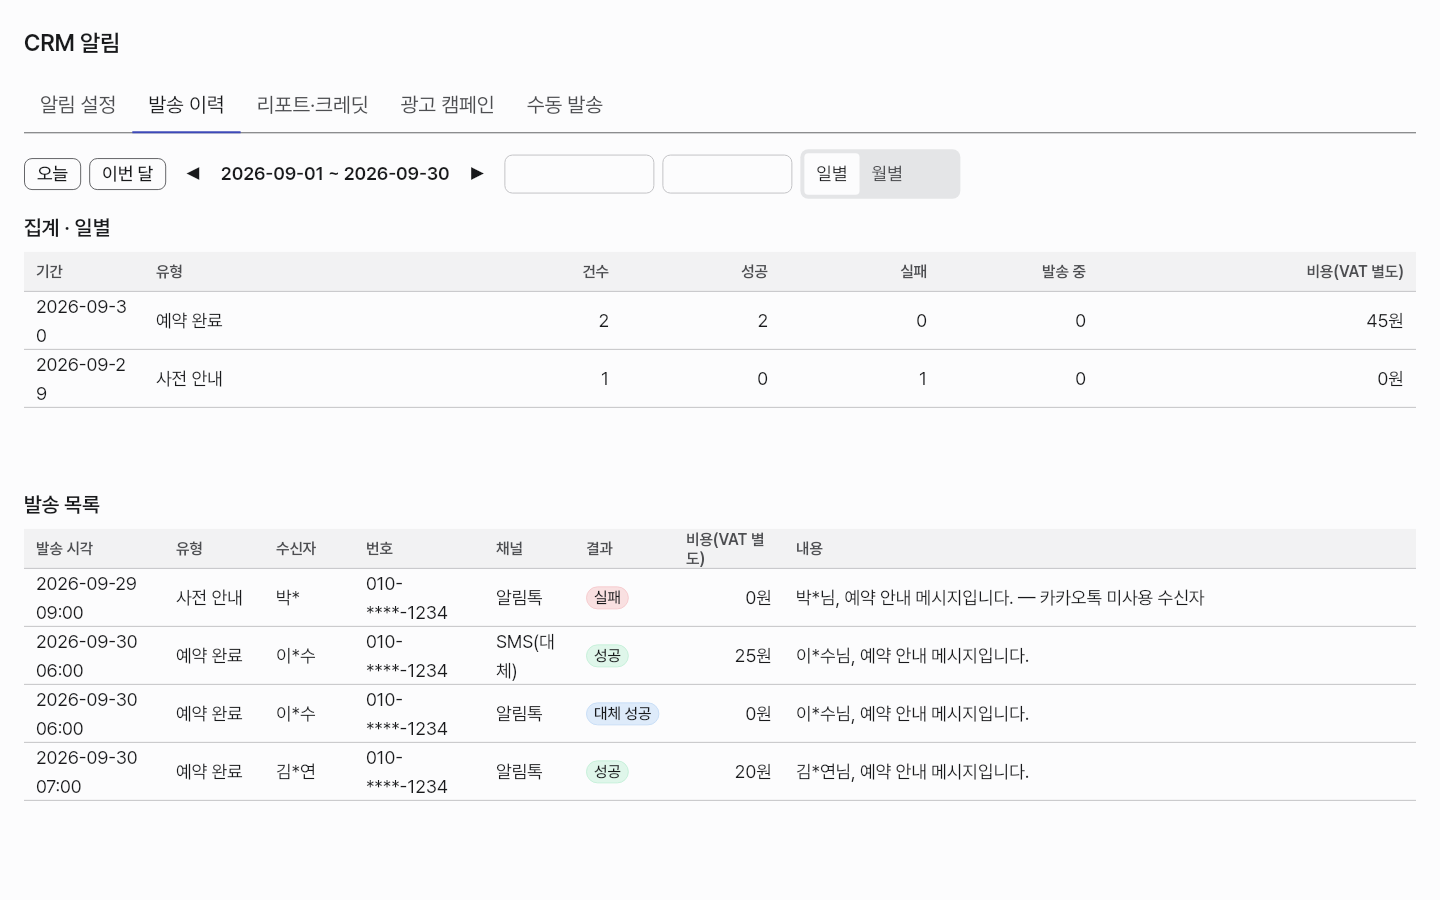
Task: Switch to the 광고 캠페인 tab
Action: click(447, 105)
